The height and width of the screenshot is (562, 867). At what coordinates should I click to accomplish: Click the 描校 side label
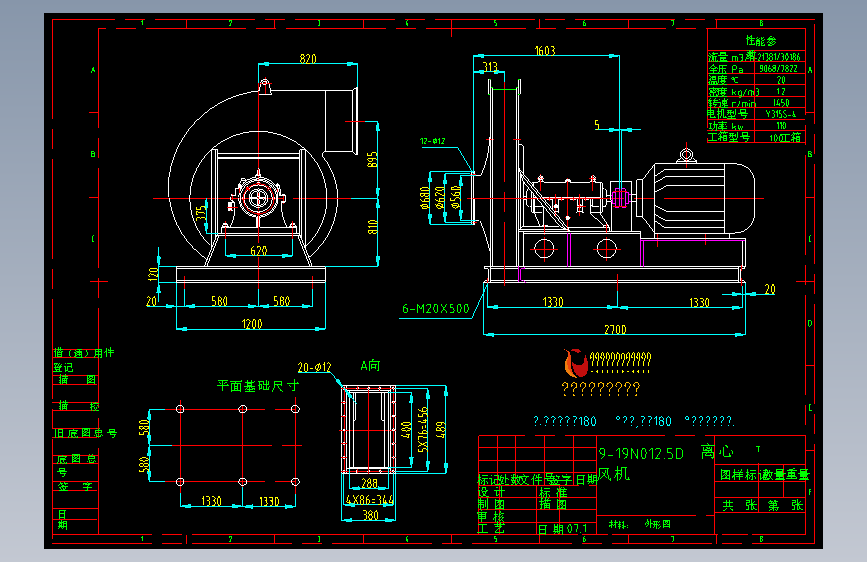(x=79, y=406)
